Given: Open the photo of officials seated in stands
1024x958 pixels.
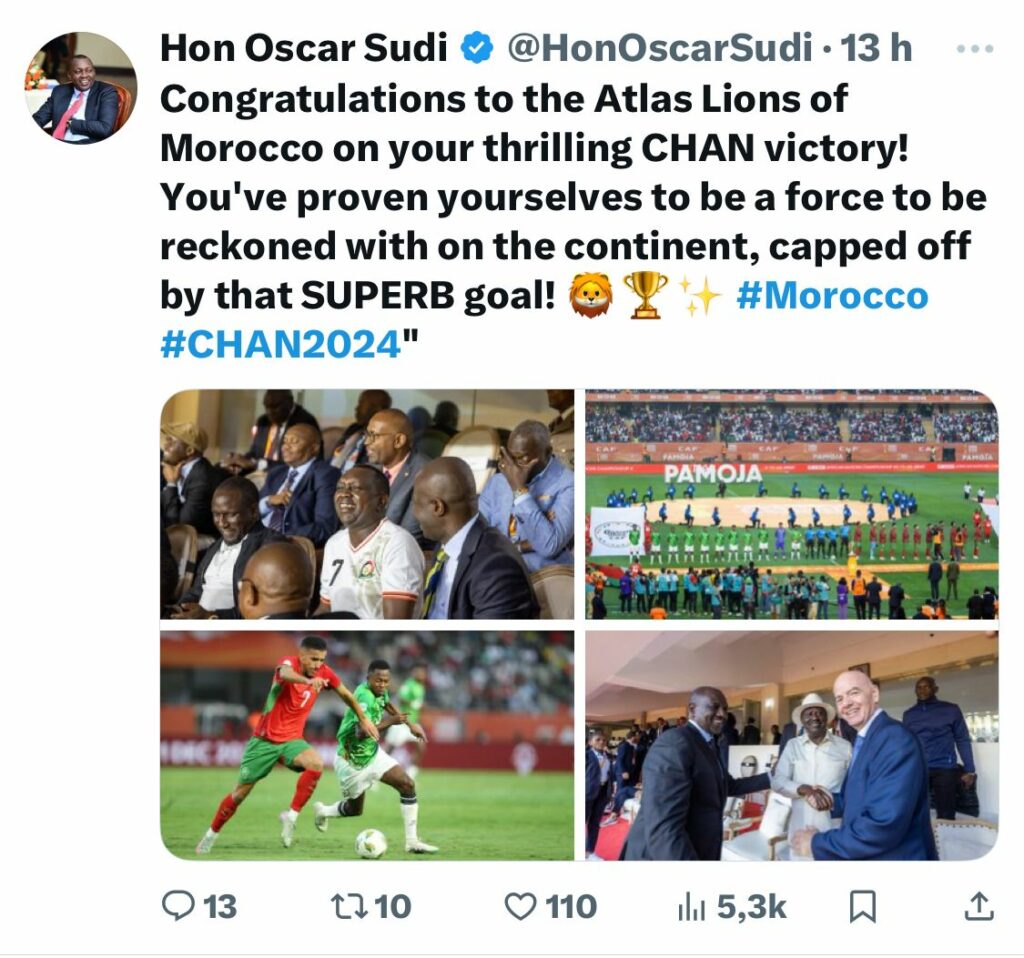Looking at the screenshot, I should click(x=367, y=504).
